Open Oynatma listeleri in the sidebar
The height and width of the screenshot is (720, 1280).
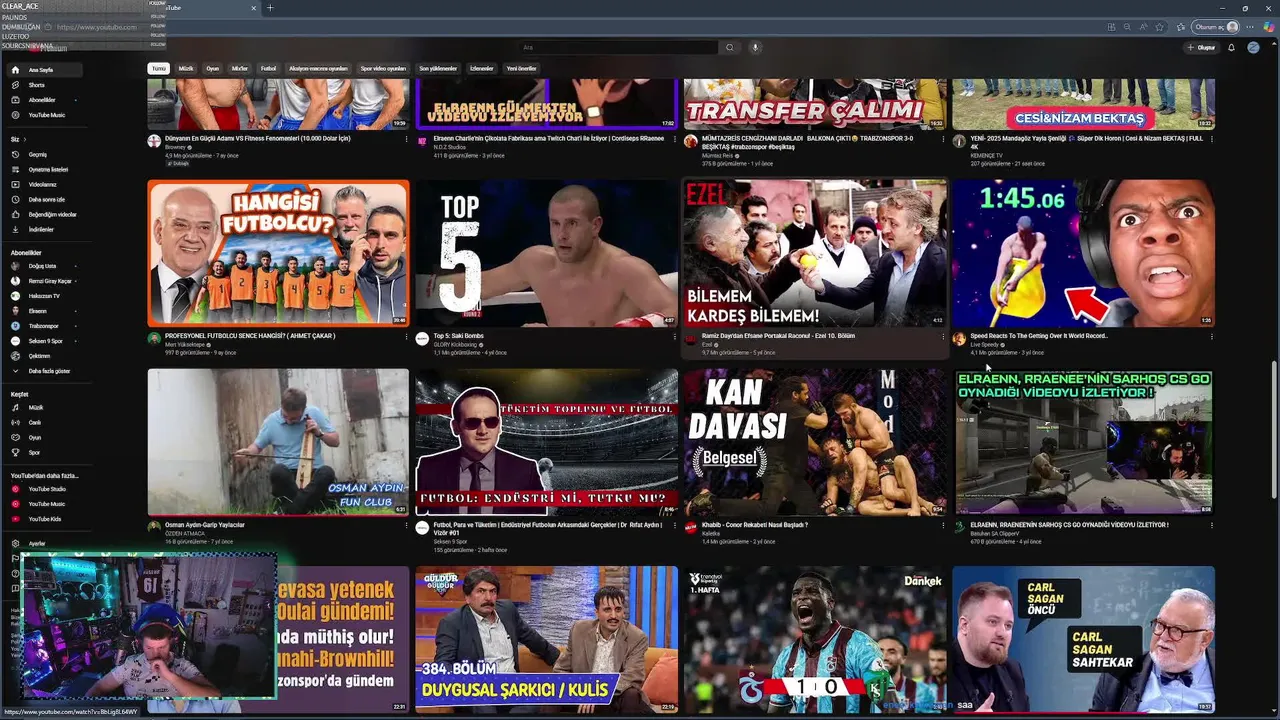pos(45,170)
